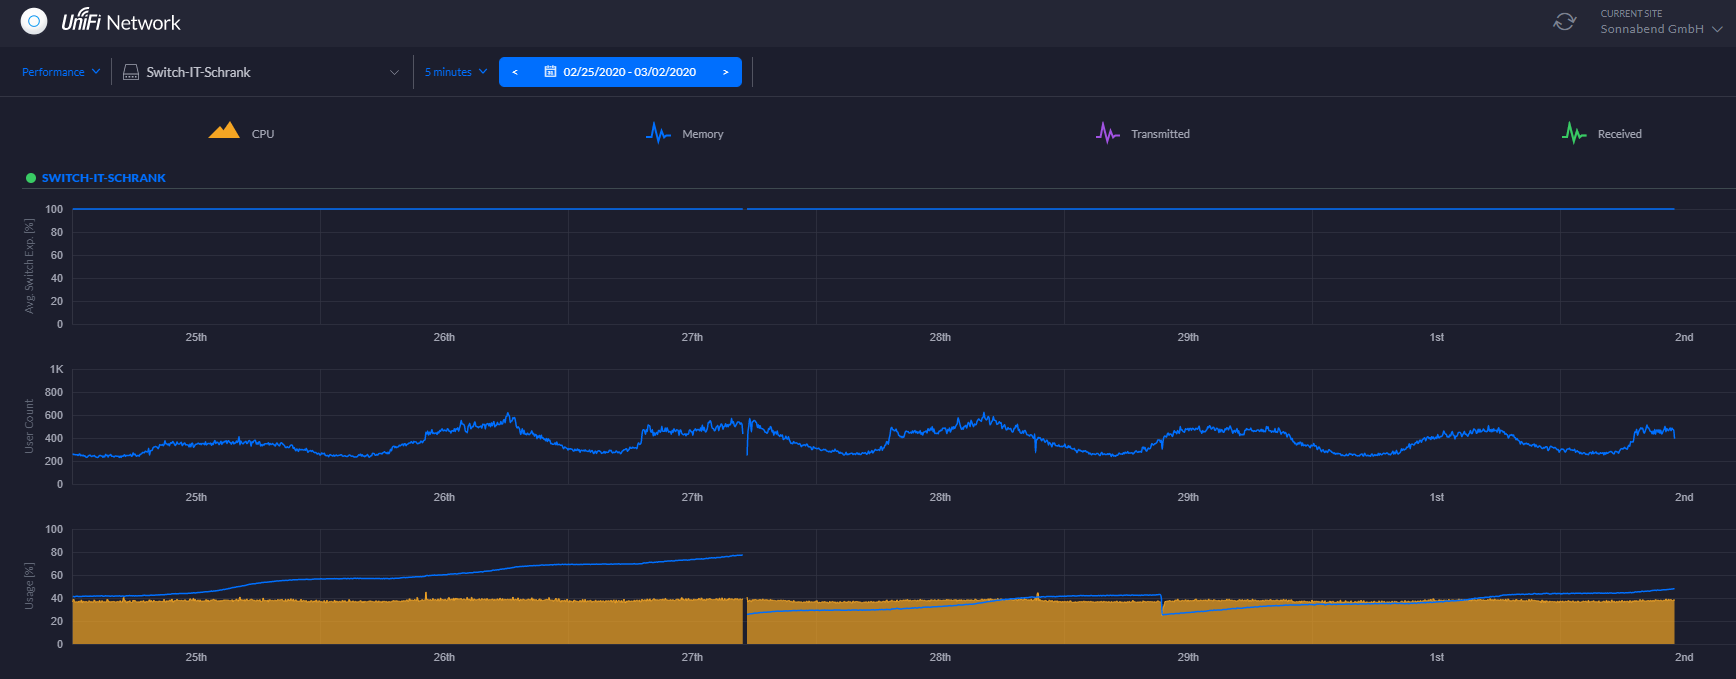Open the SWITCH-IT-SCHRANK device link
Image resolution: width=1736 pixels, height=679 pixels.
pyautogui.click(x=103, y=178)
